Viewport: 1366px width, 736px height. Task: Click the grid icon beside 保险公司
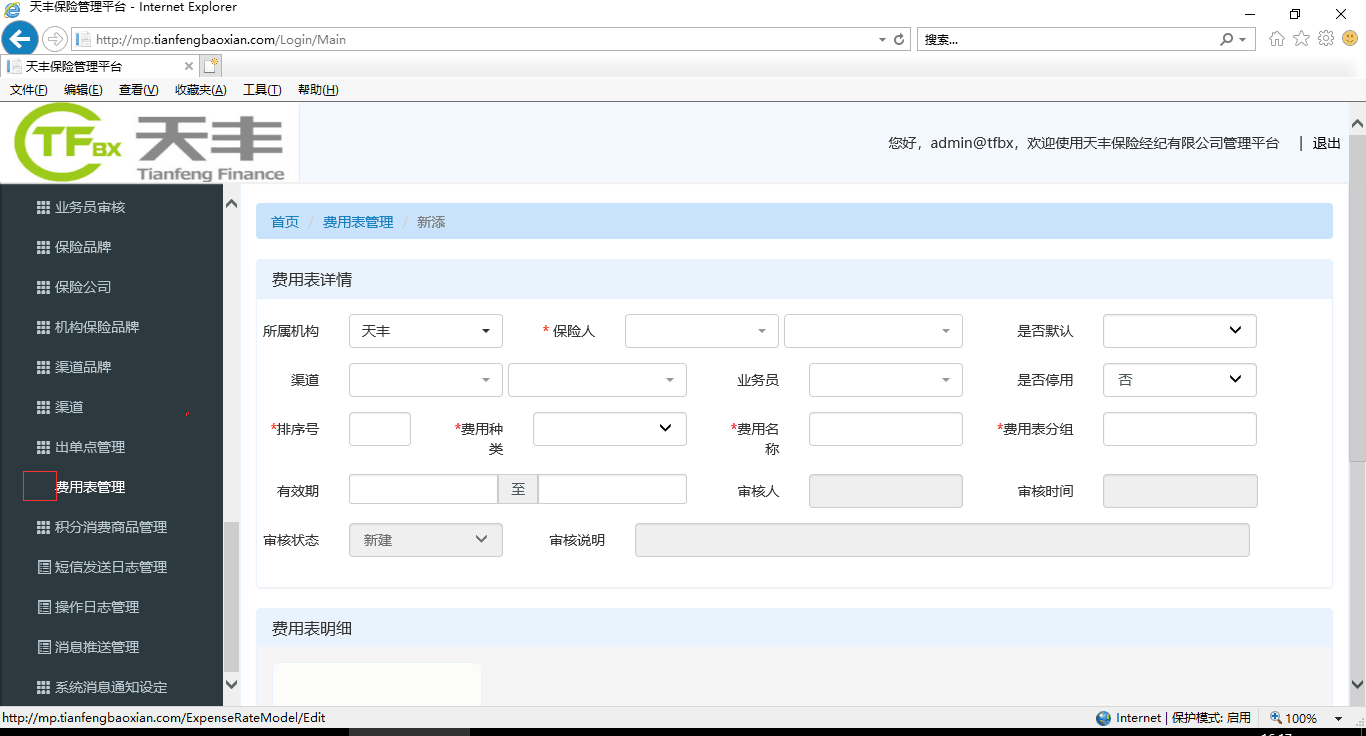43,287
